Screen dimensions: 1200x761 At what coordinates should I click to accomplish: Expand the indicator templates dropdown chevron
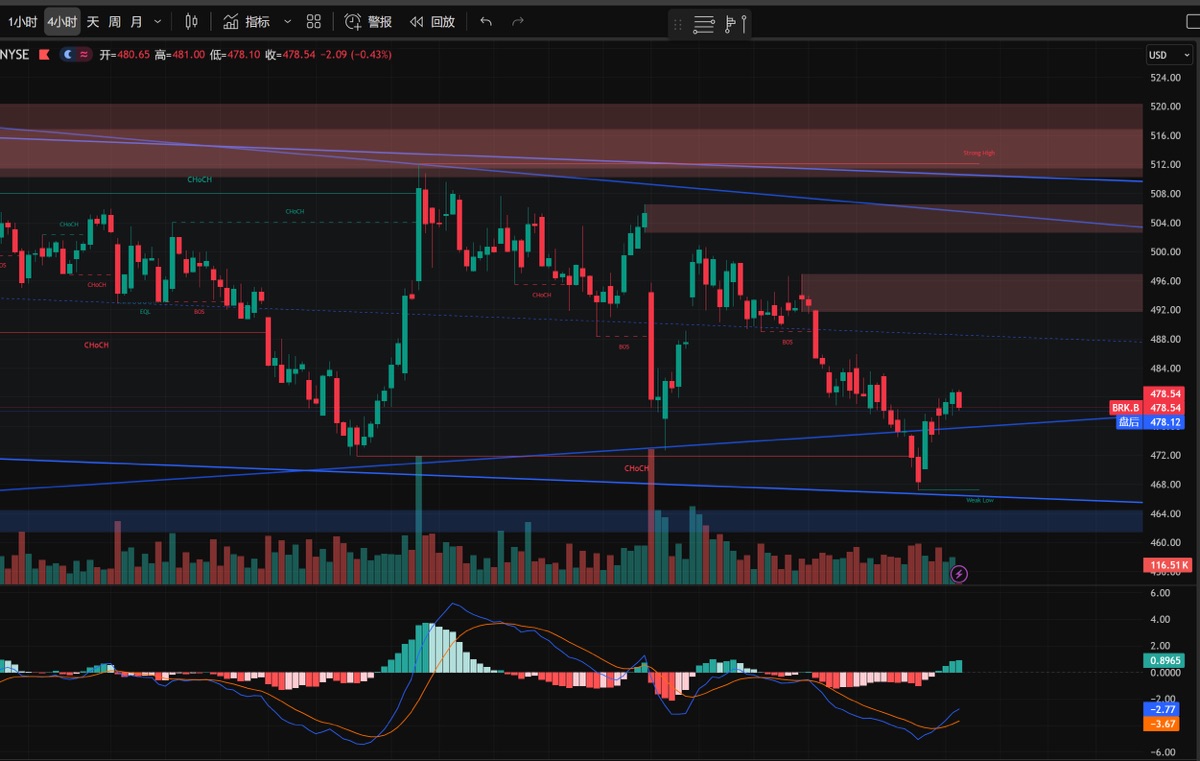coord(288,21)
